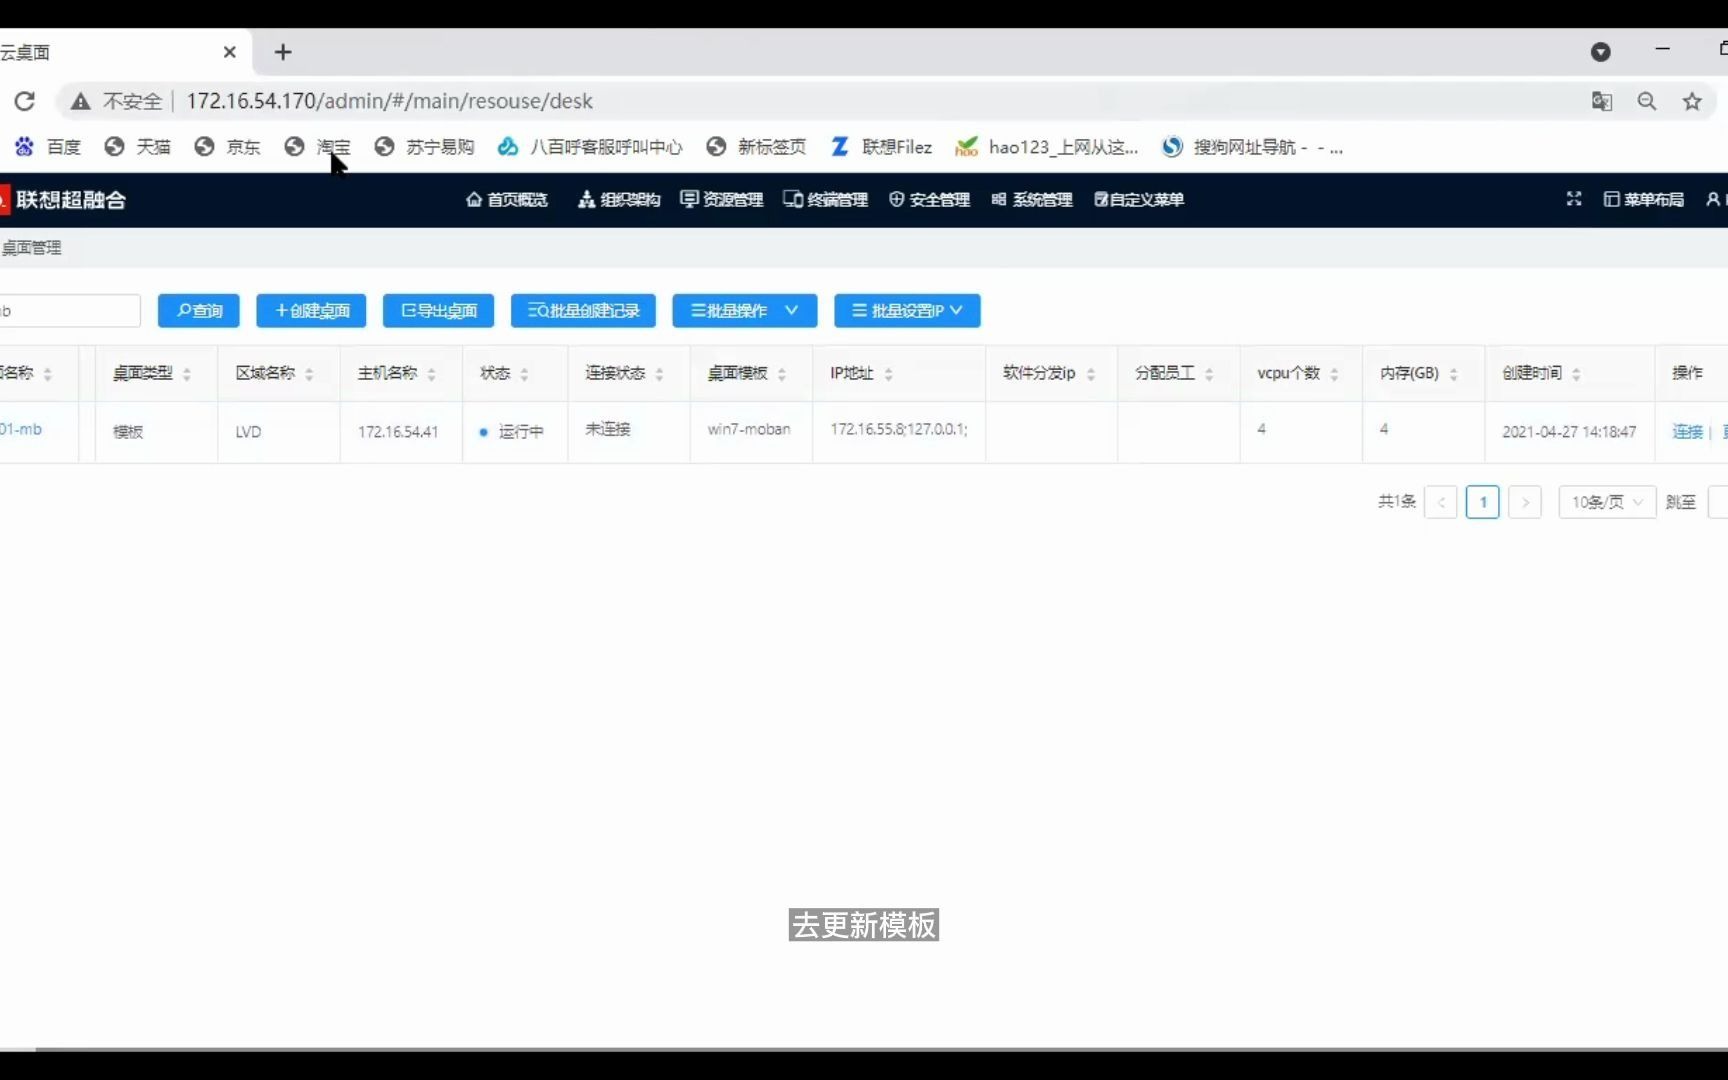Open the 自定义菜单 menu
The height and width of the screenshot is (1080, 1728).
pos(1139,199)
